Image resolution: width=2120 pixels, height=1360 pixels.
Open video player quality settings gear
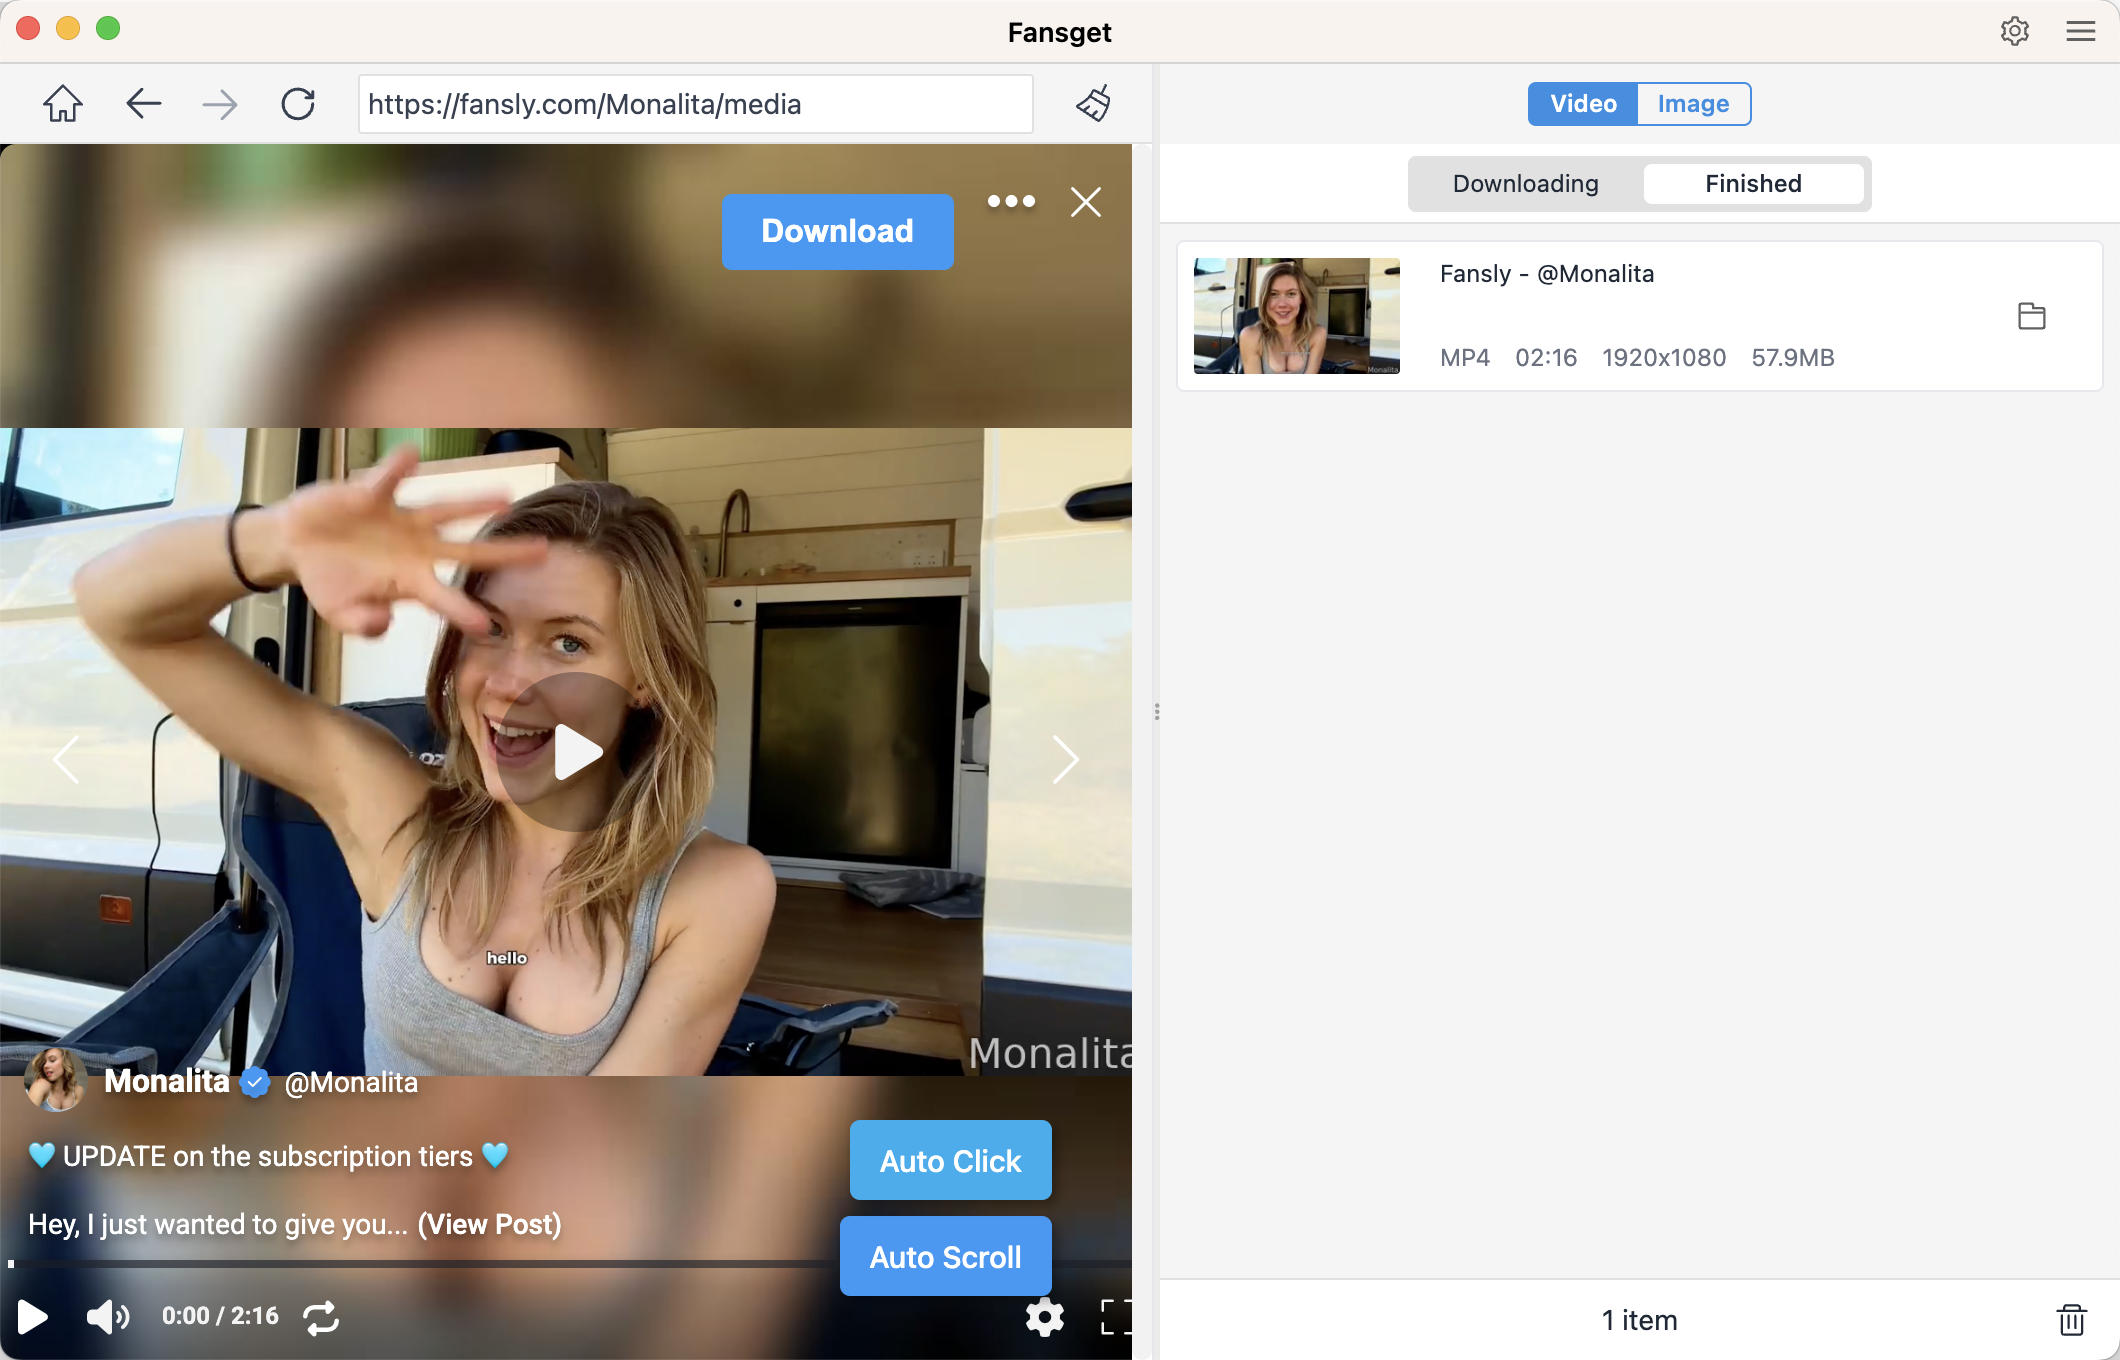[x=1044, y=1317]
